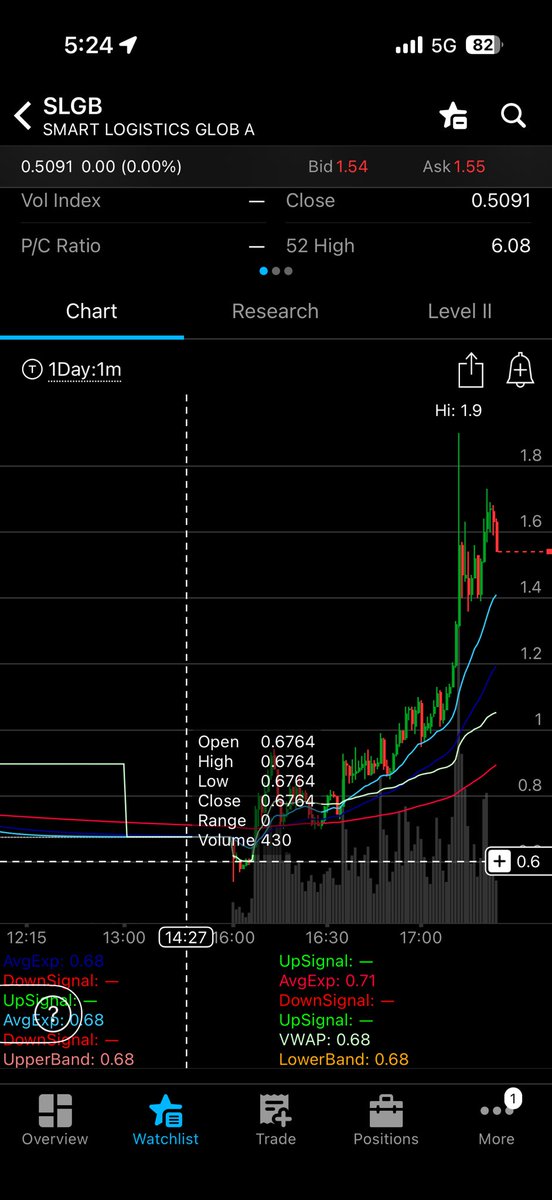Switch to the Level II tab
Image resolution: width=552 pixels, height=1200 pixels.
459,311
